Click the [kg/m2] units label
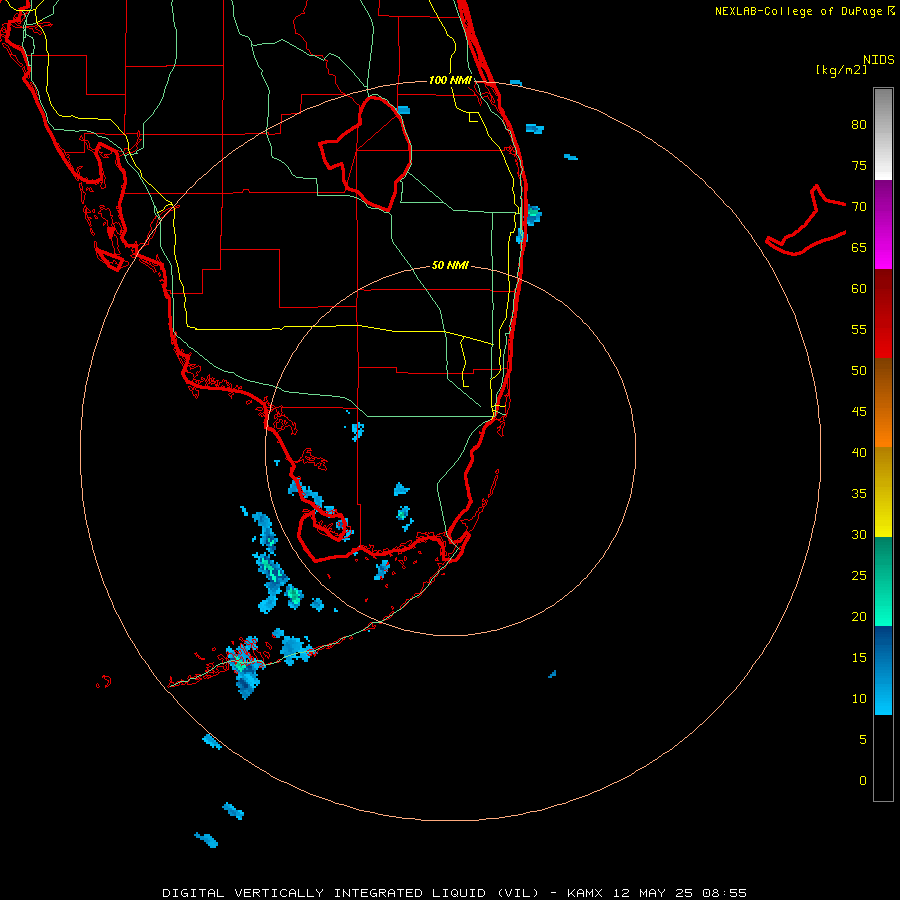Viewport: 900px width, 900px height. 841,70
